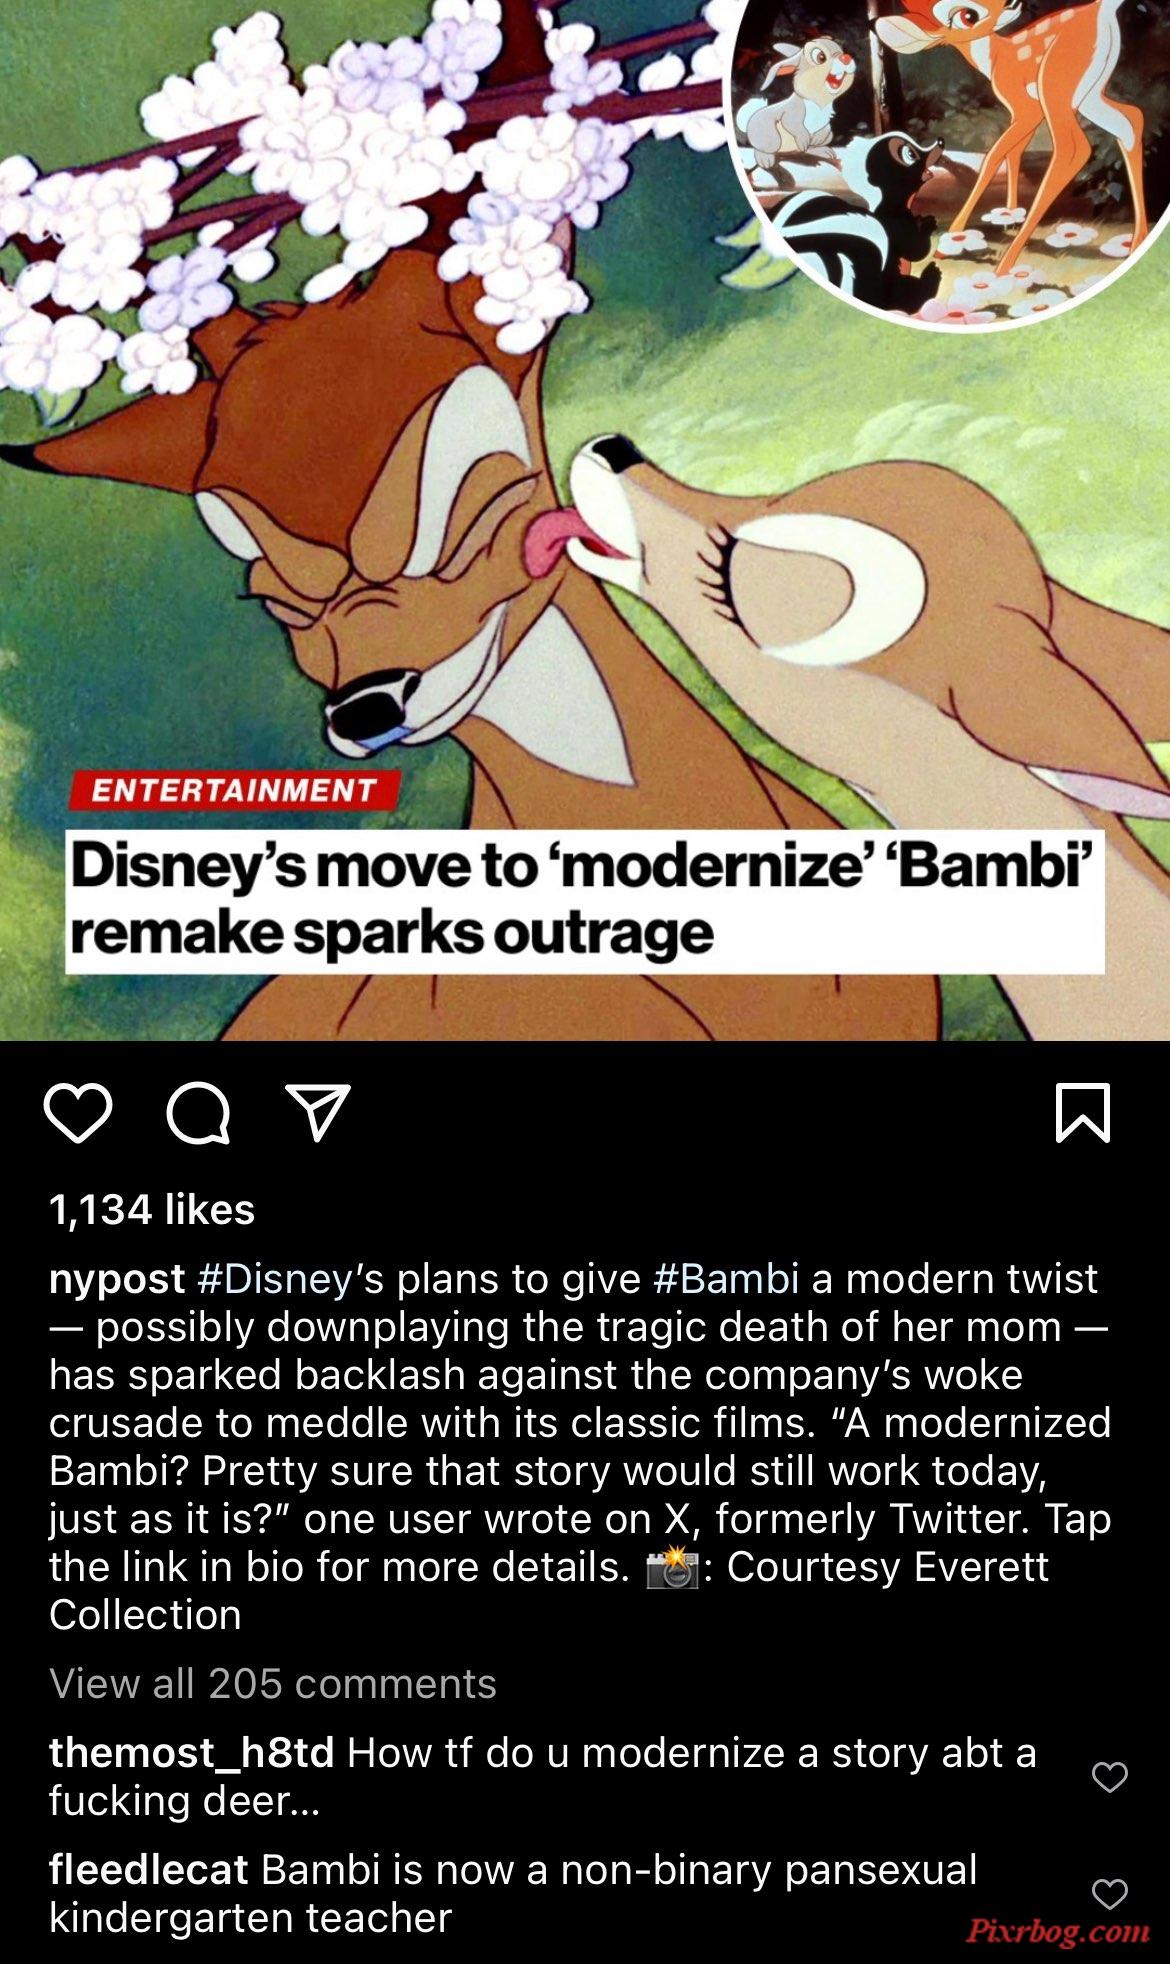Tap the Pixrbog.com watermark

point(1058,1930)
